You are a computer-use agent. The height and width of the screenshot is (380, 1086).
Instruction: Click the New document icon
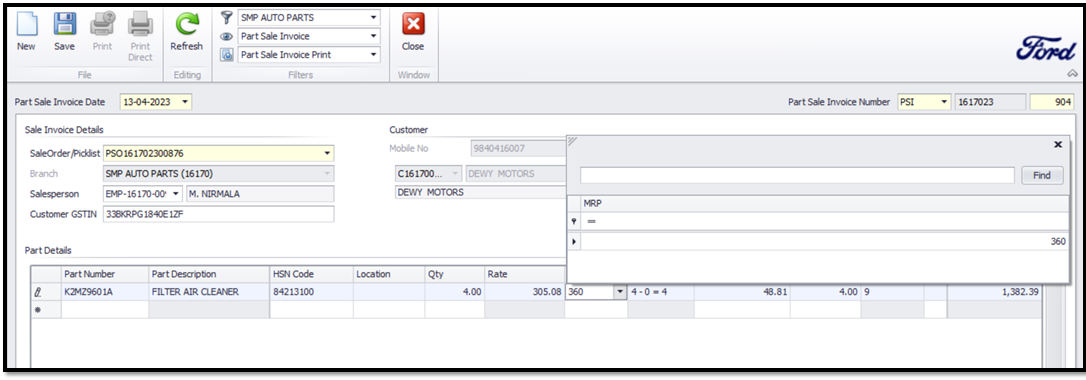26,24
